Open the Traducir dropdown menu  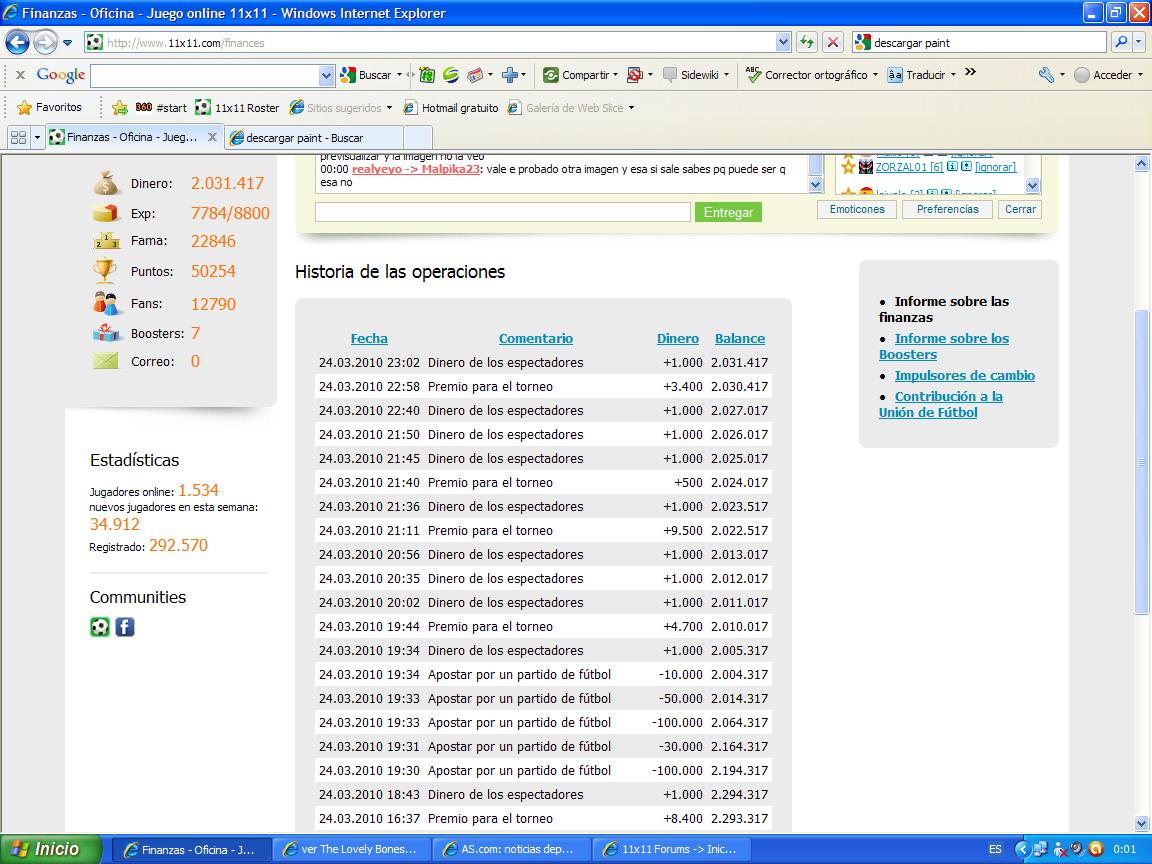pyautogui.click(x=922, y=75)
